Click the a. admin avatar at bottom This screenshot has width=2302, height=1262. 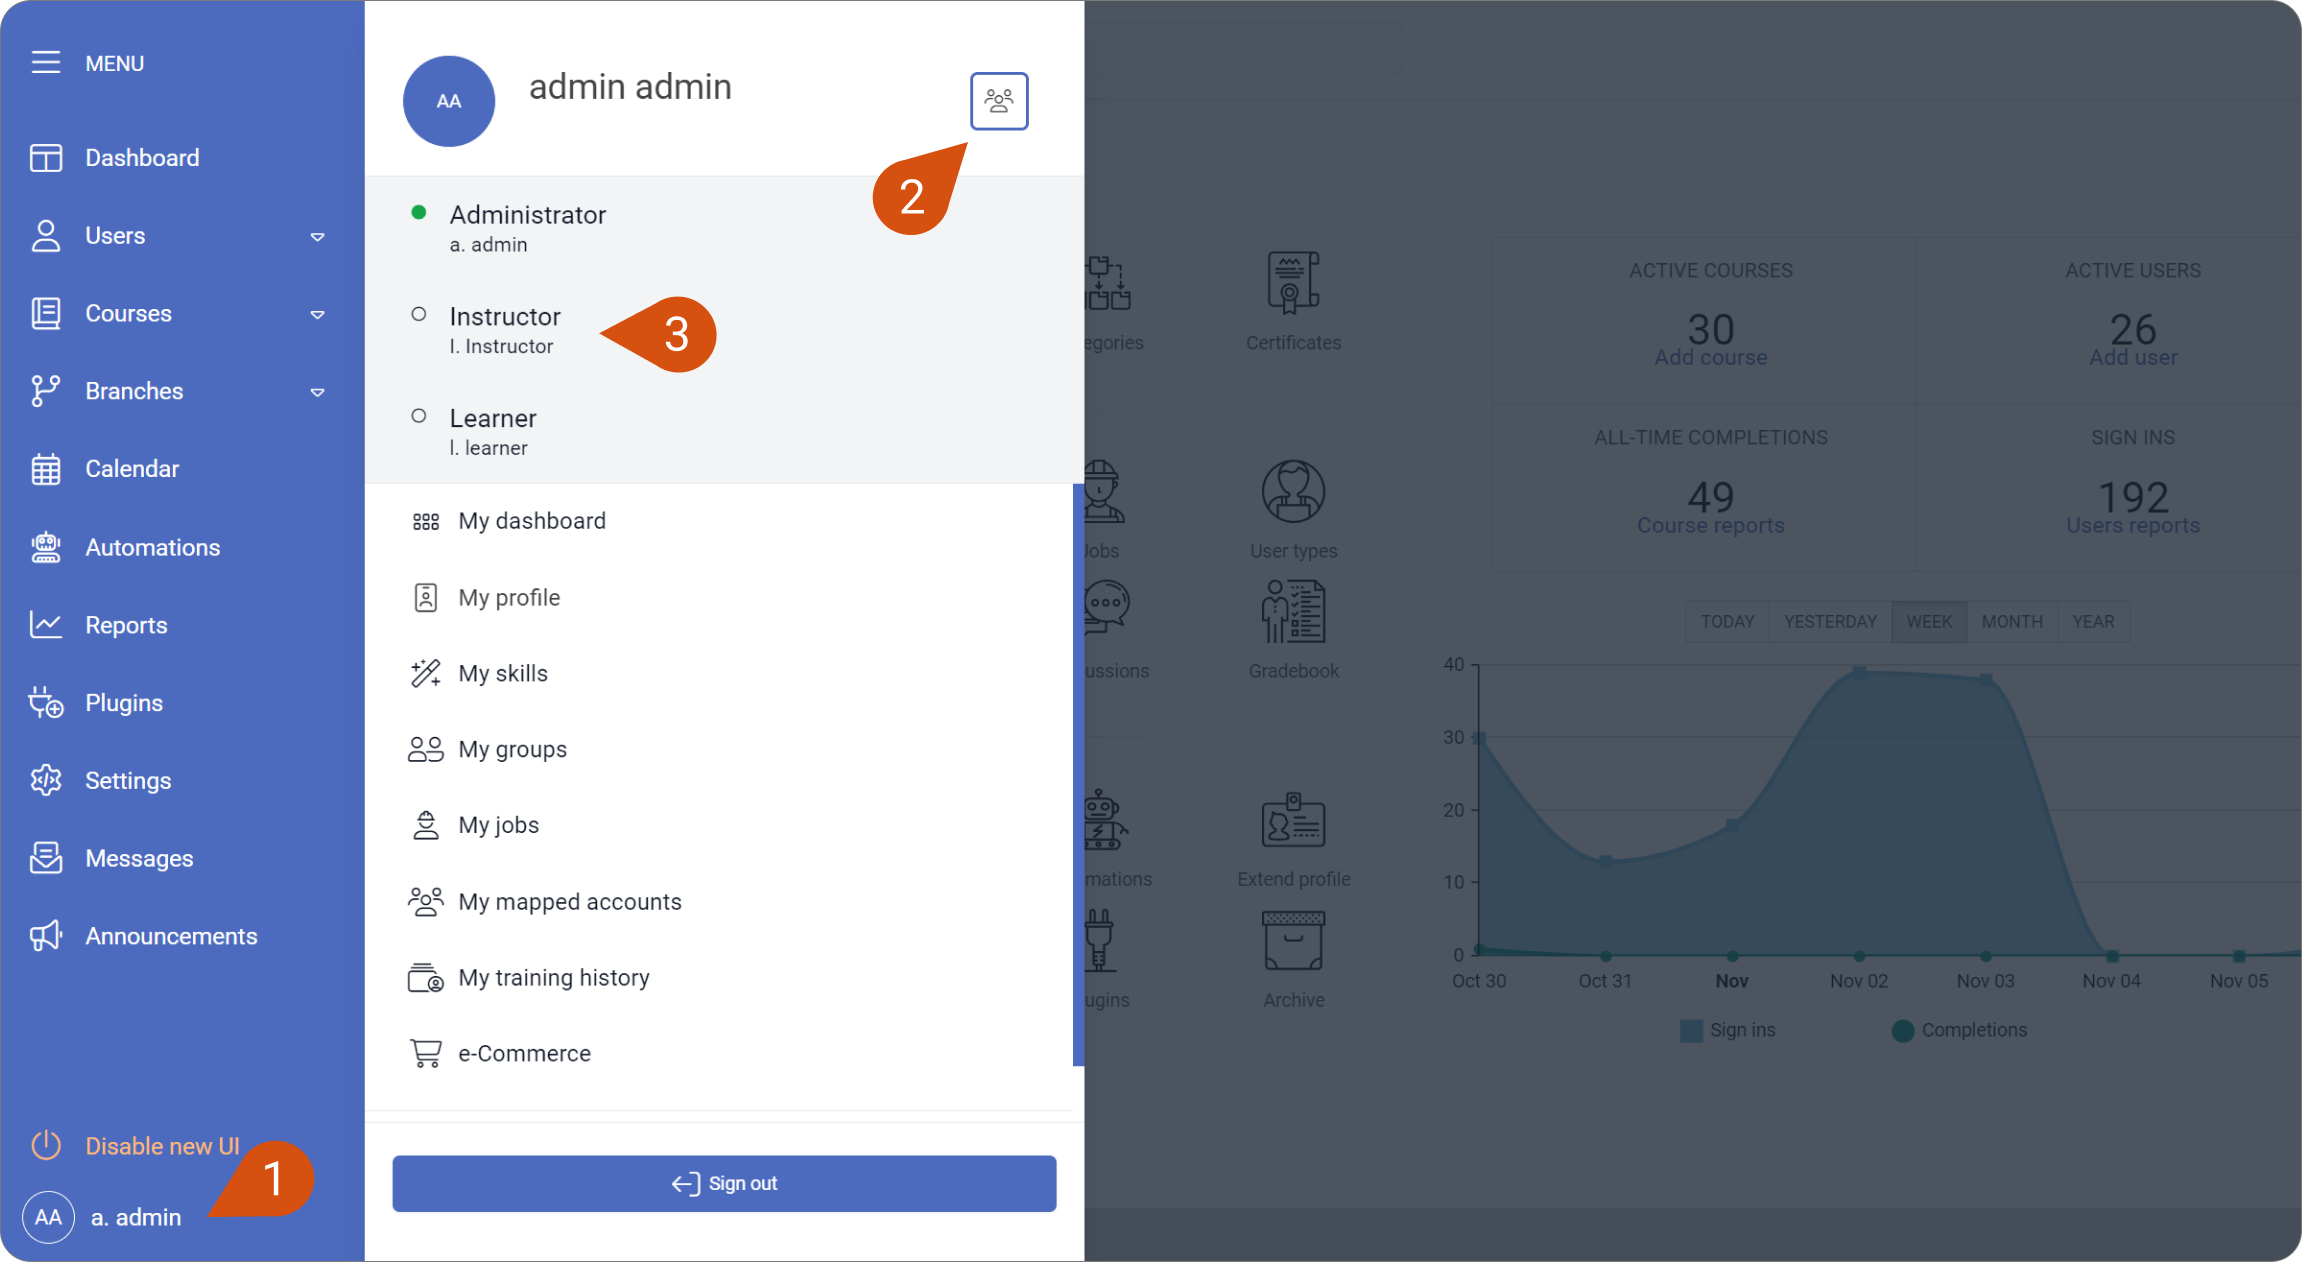coord(48,1217)
